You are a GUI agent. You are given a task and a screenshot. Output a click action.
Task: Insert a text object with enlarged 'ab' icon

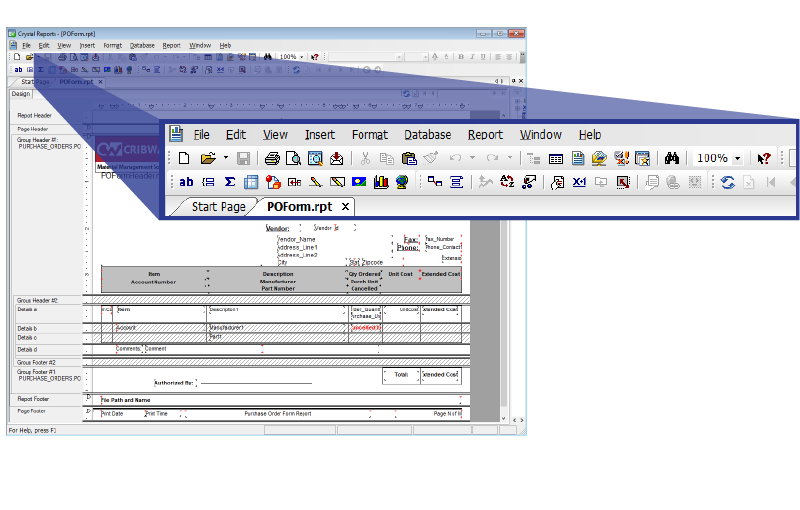186,182
